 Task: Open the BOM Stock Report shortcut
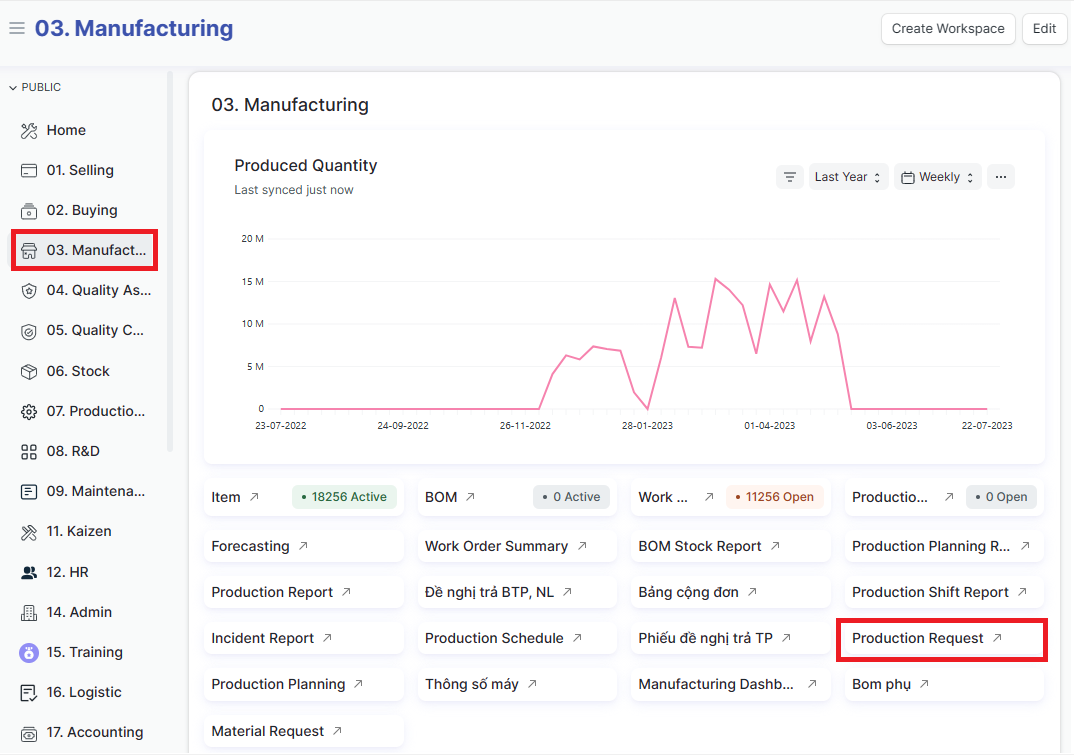click(700, 547)
